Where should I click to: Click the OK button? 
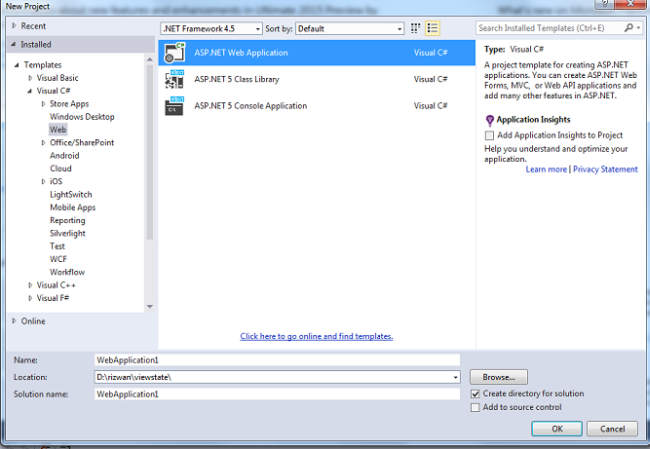click(x=557, y=429)
